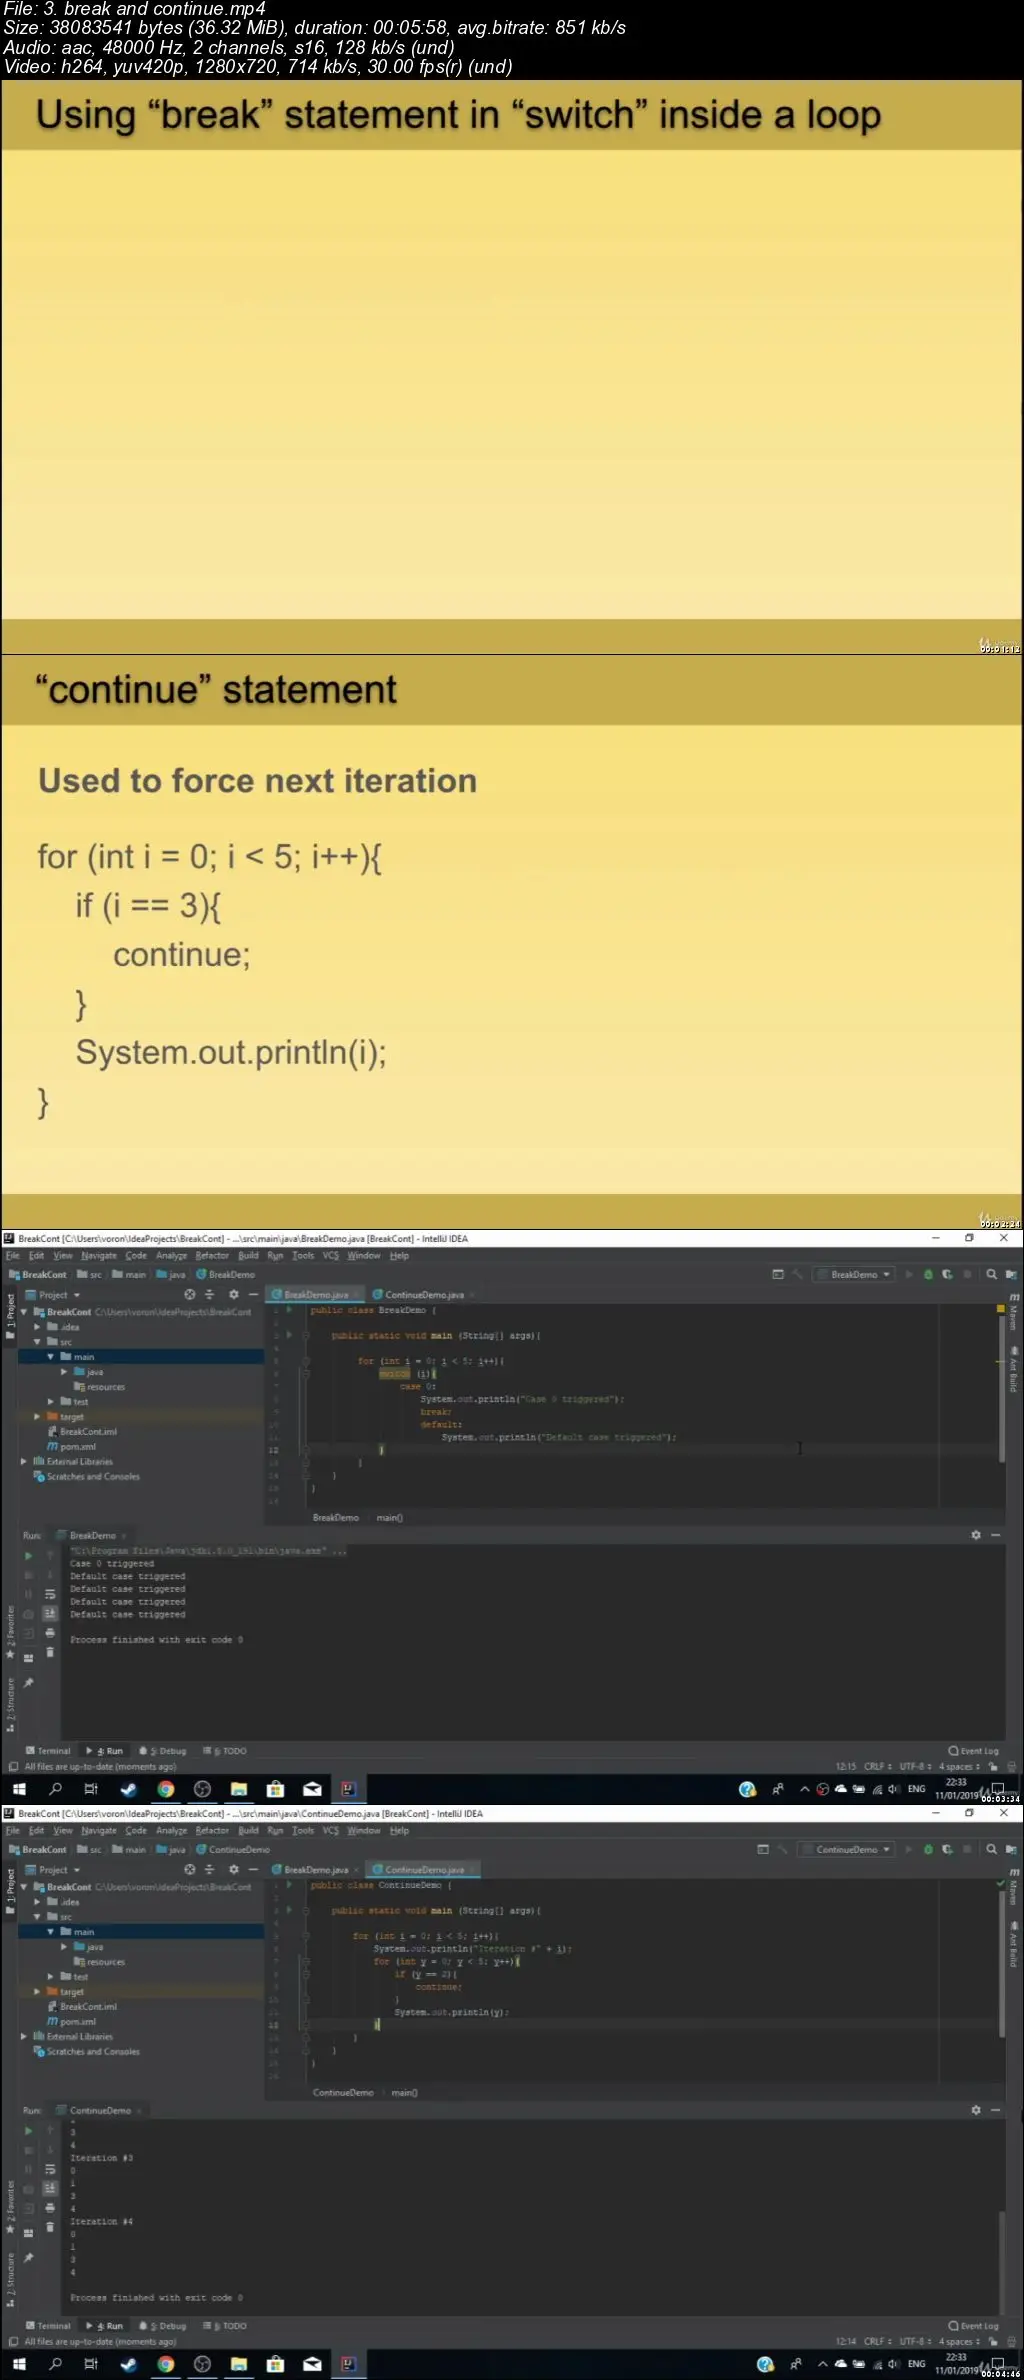Toggle scroll-to-end icon in the BreakDemo Run panel

50,1613
